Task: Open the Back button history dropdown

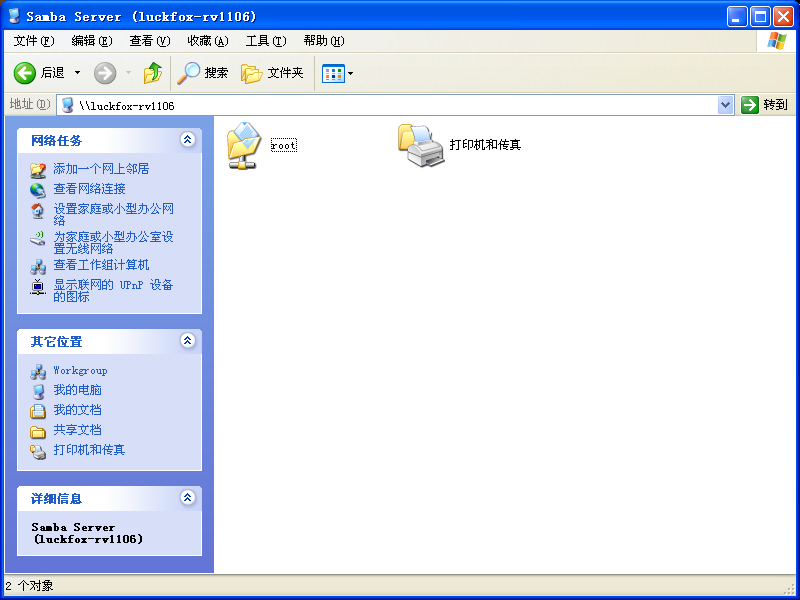Action: pos(78,73)
